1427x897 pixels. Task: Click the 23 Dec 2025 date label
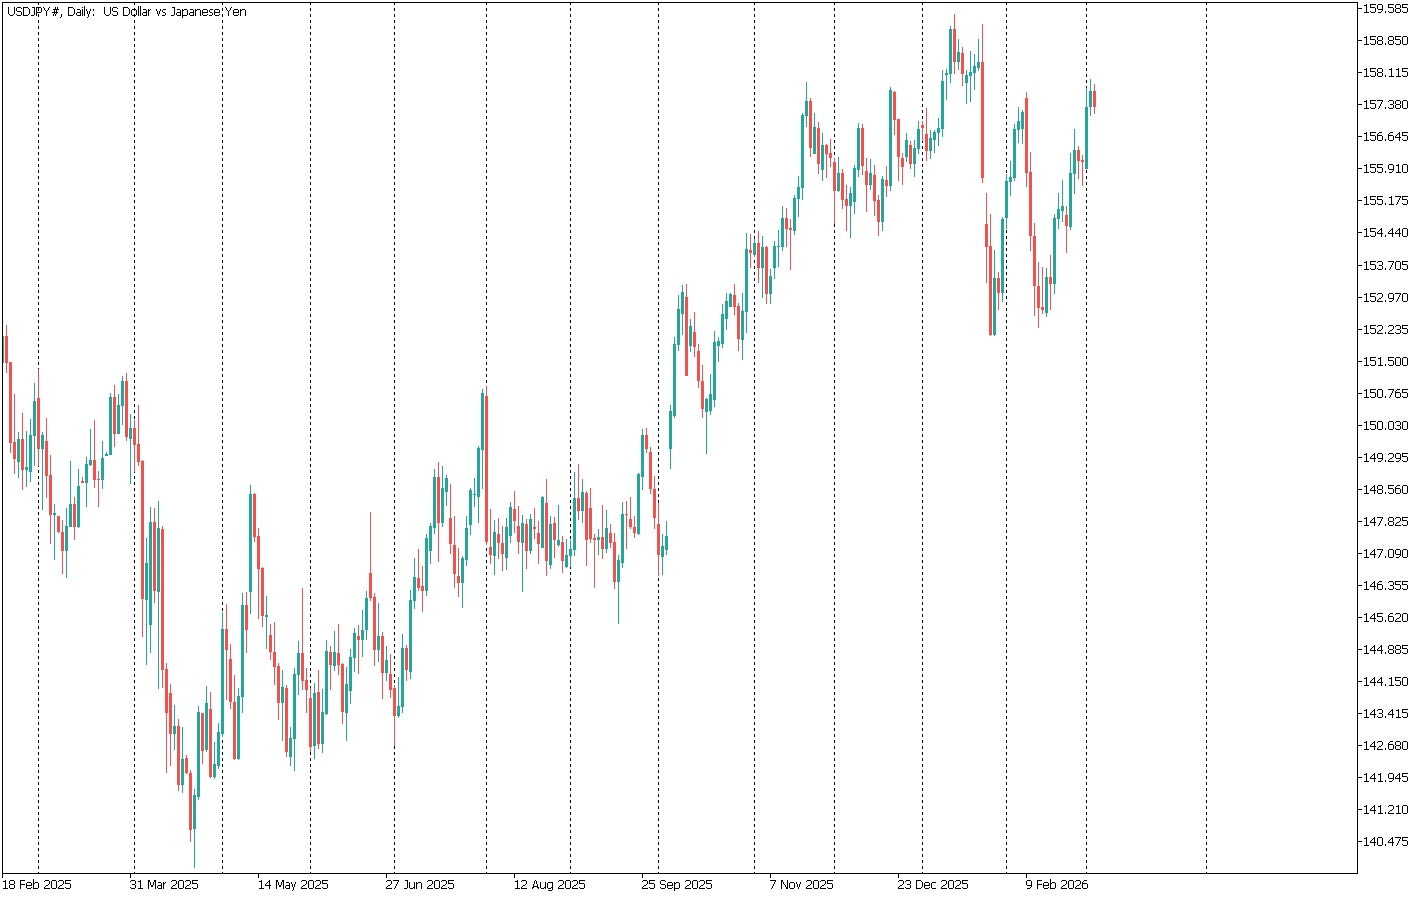click(933, 885)
